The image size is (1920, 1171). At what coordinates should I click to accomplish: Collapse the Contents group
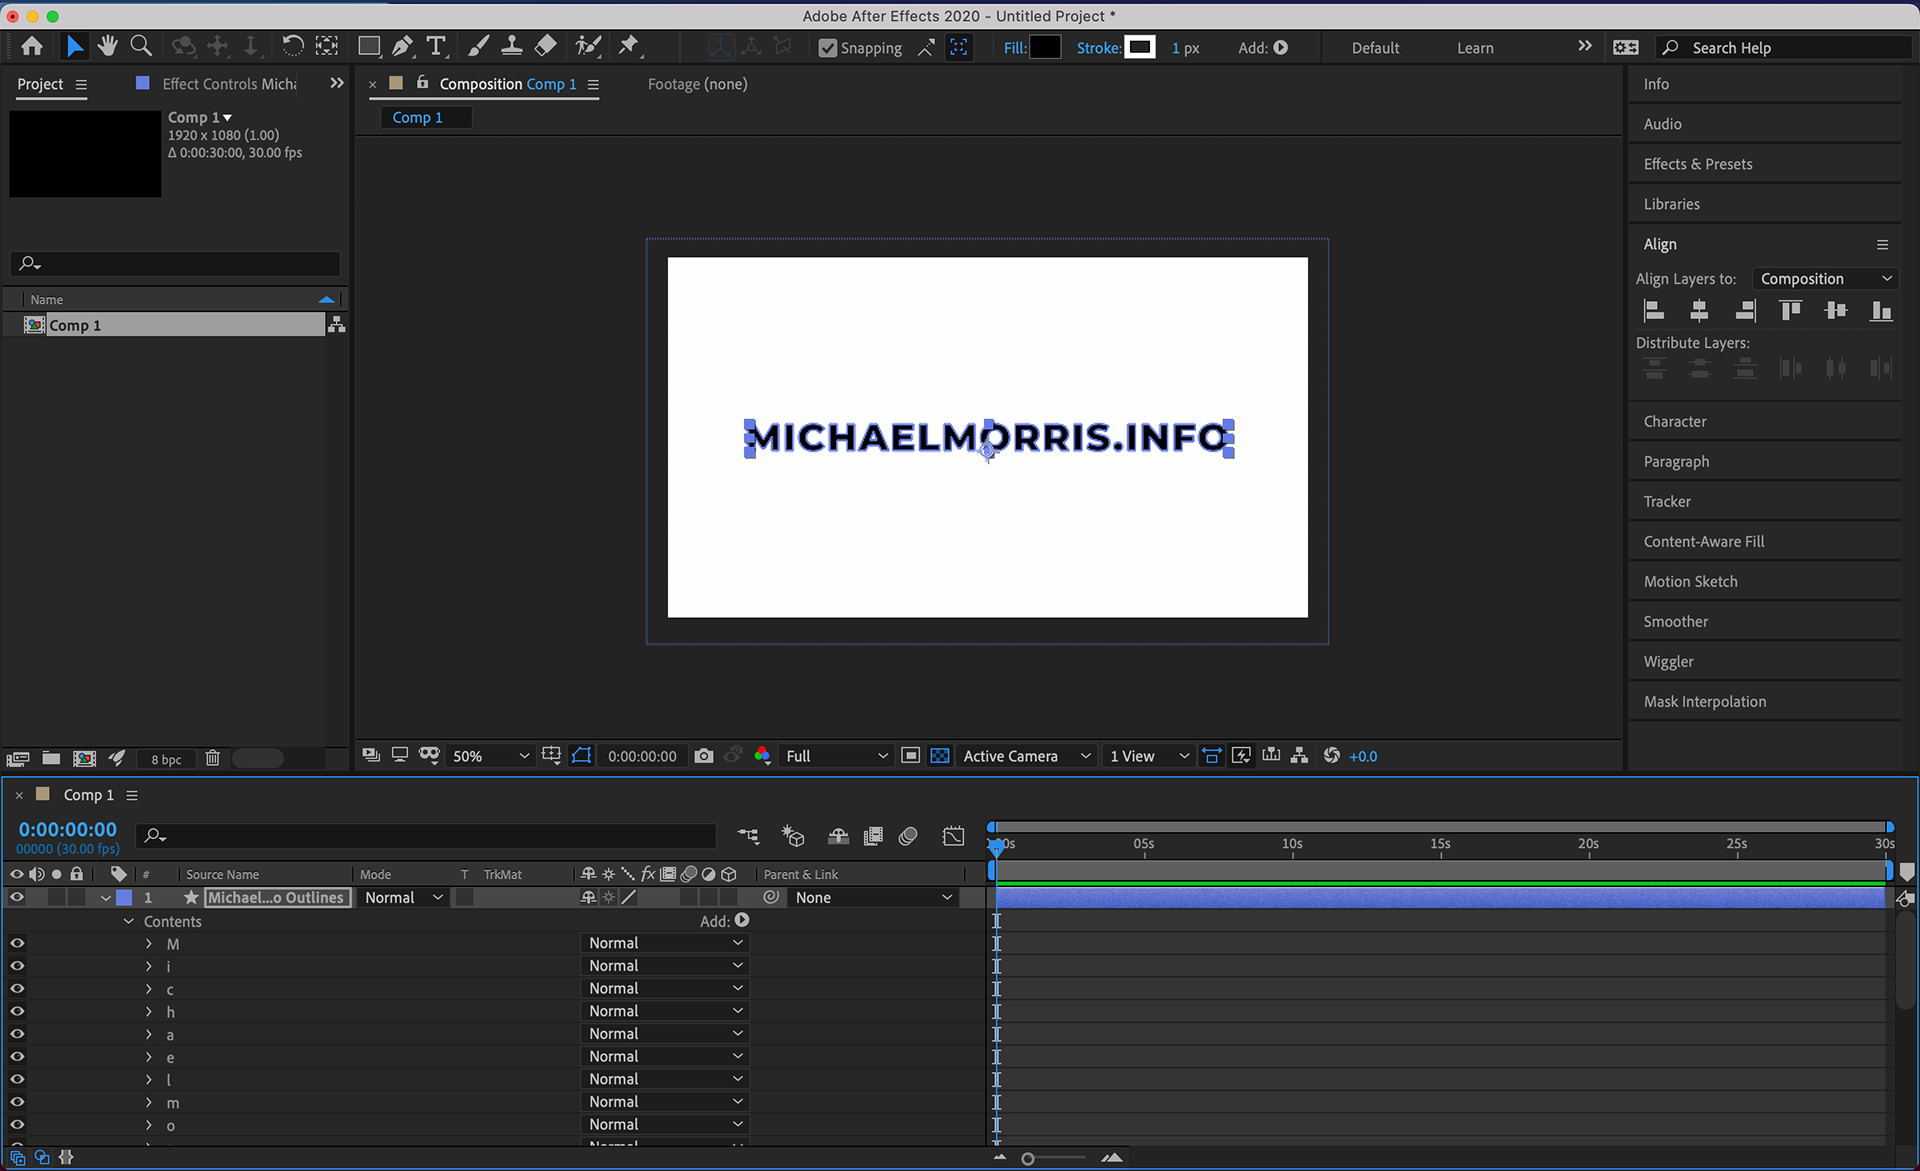pyautogui.click(x=128, y=921)
